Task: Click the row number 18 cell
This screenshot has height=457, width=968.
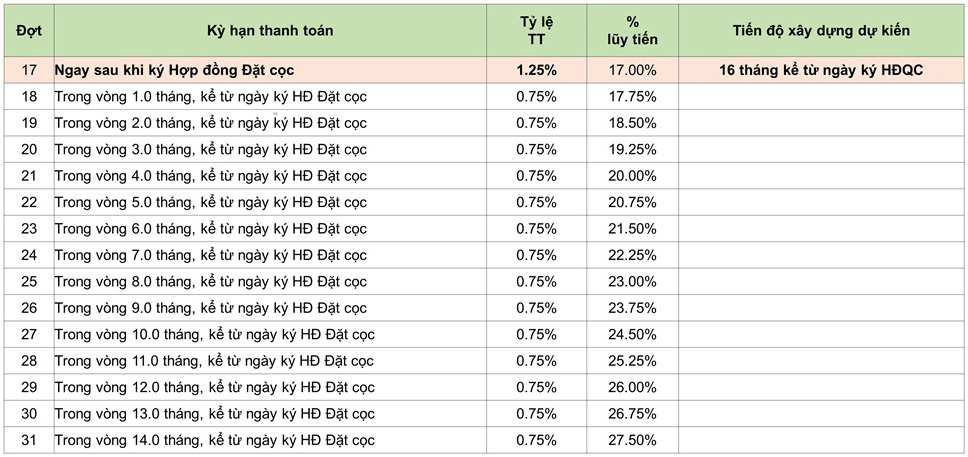Action: pos(29,96)
